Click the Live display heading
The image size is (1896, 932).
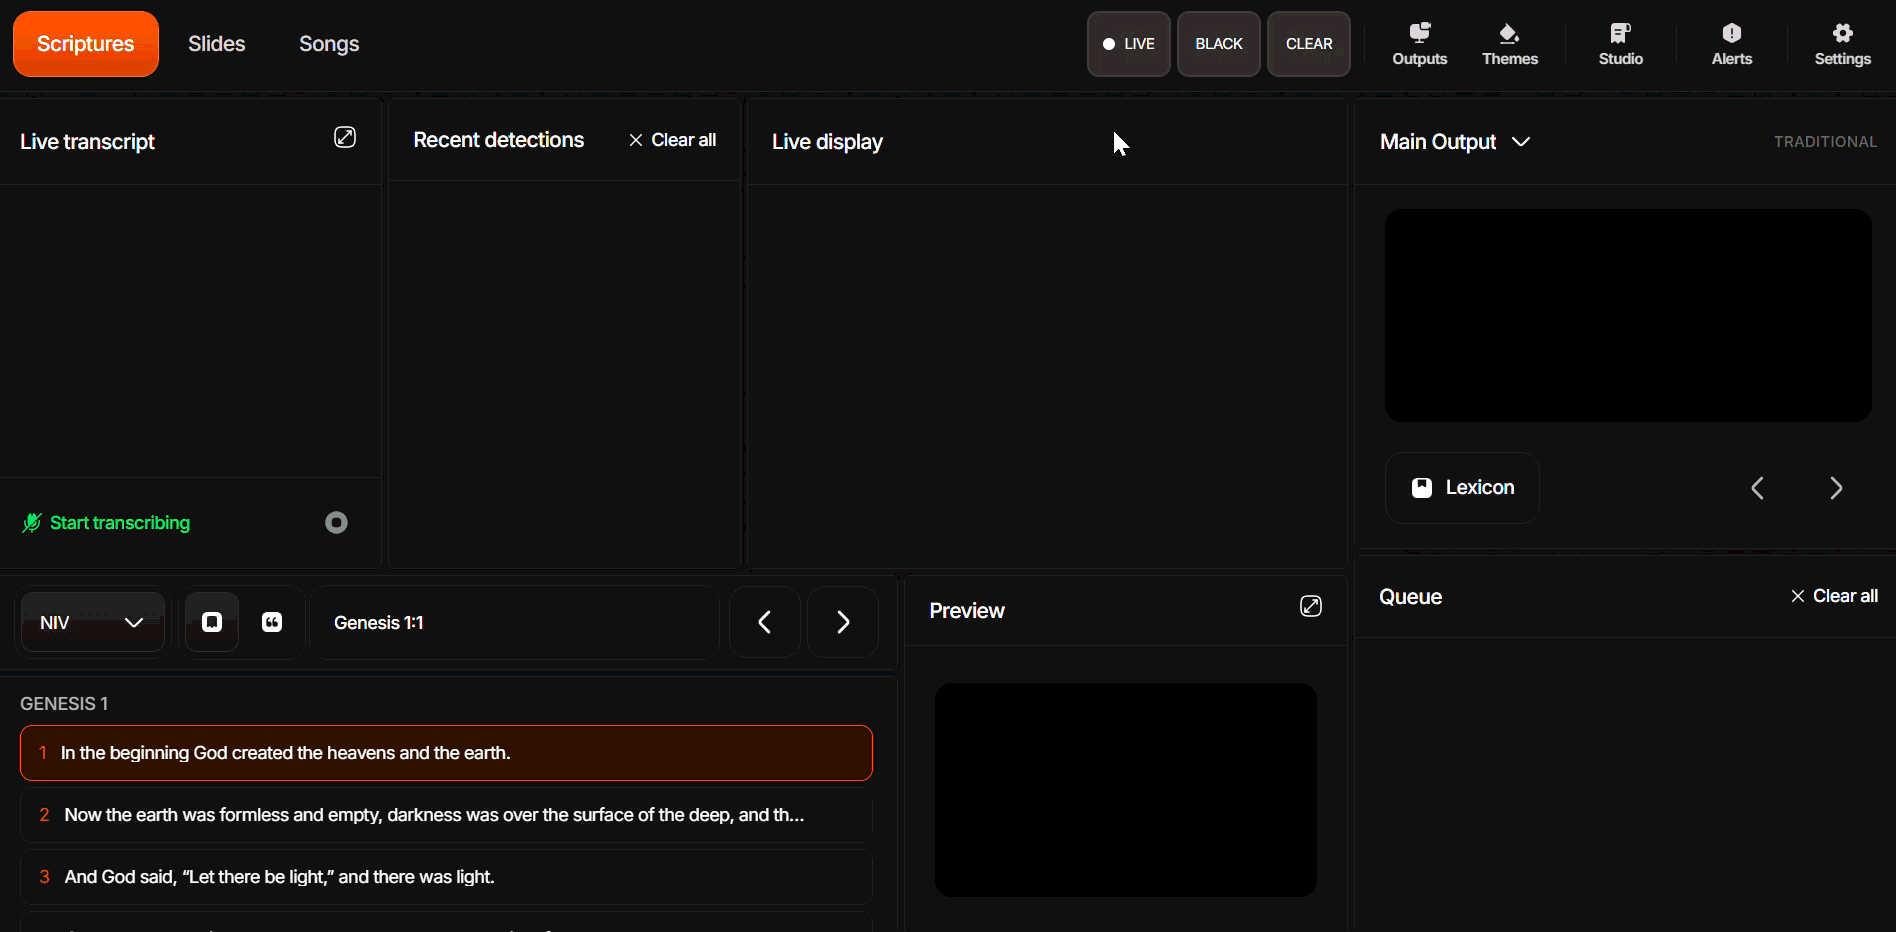coord(827,142)
